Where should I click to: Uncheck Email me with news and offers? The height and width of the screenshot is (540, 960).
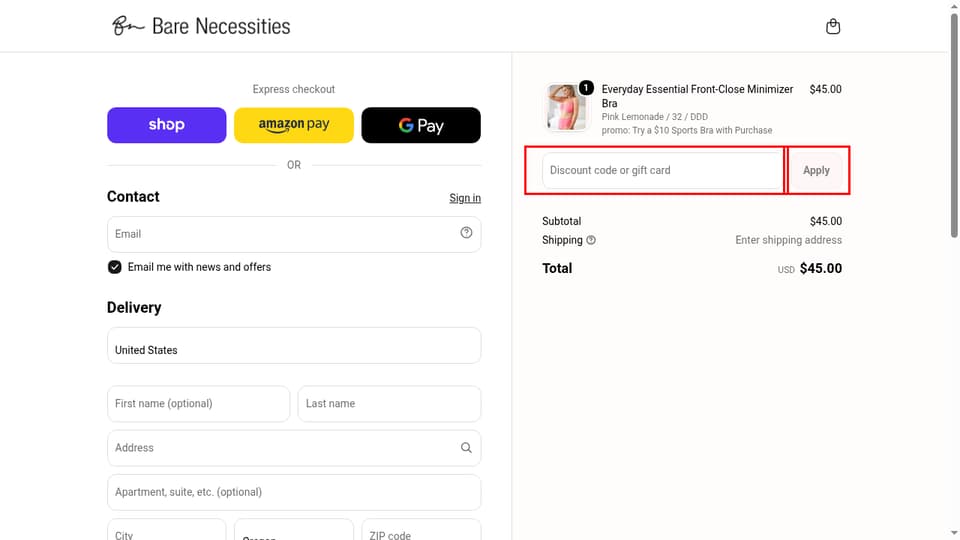tap(114, 267)
